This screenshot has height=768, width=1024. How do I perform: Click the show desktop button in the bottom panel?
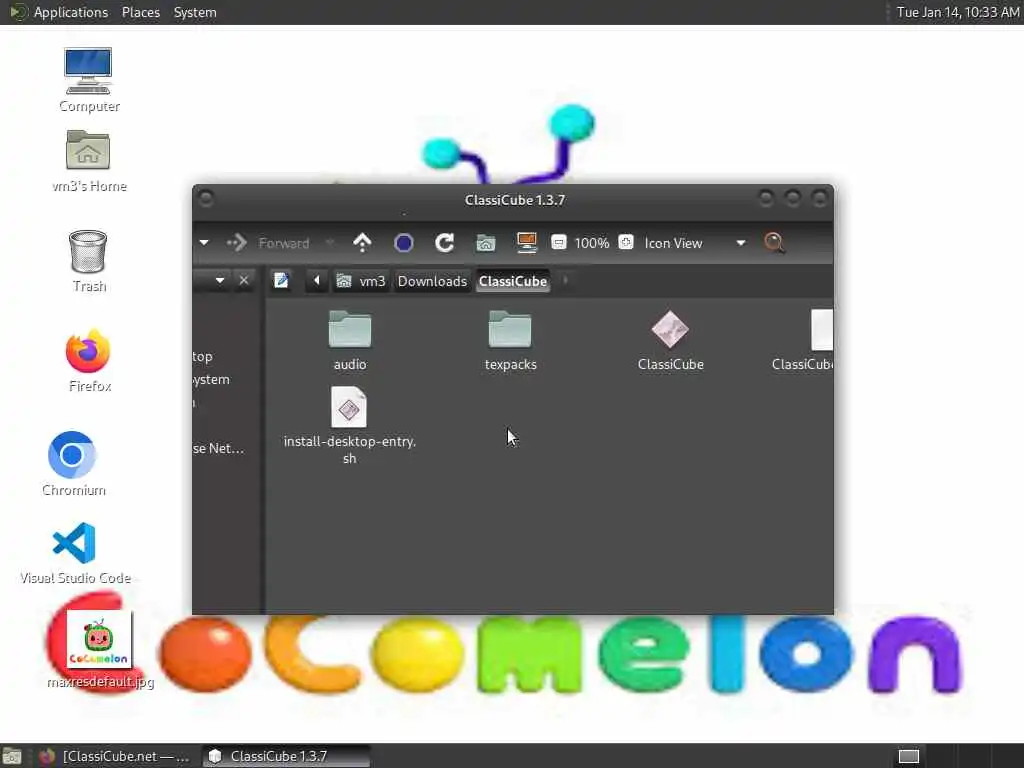pyautogui.click(x=12, y=756)
